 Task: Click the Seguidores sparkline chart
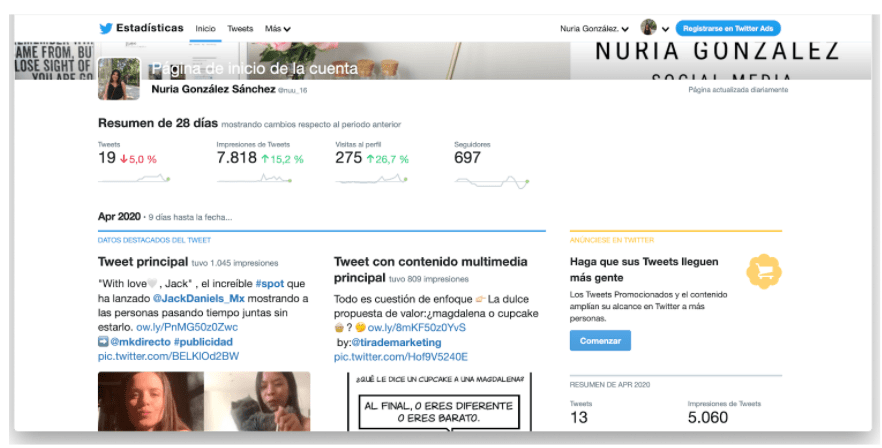[x=492, y=182]
